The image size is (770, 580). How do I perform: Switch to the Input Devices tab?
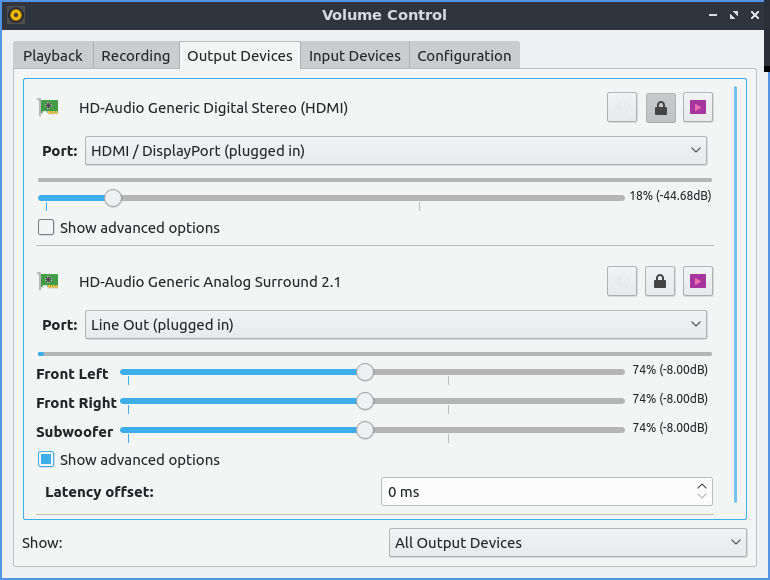tap(354, 56)
